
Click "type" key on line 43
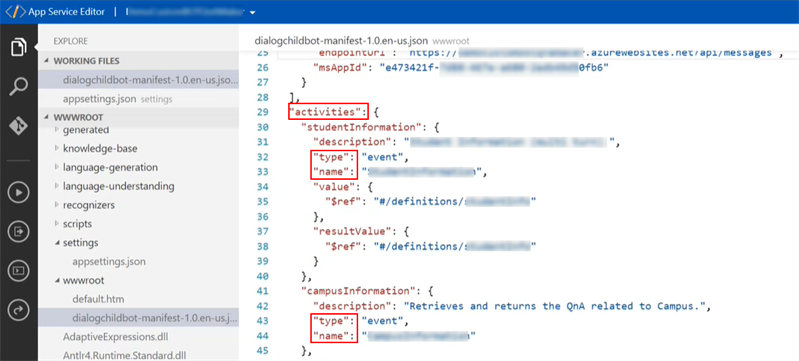coord(331,321)
